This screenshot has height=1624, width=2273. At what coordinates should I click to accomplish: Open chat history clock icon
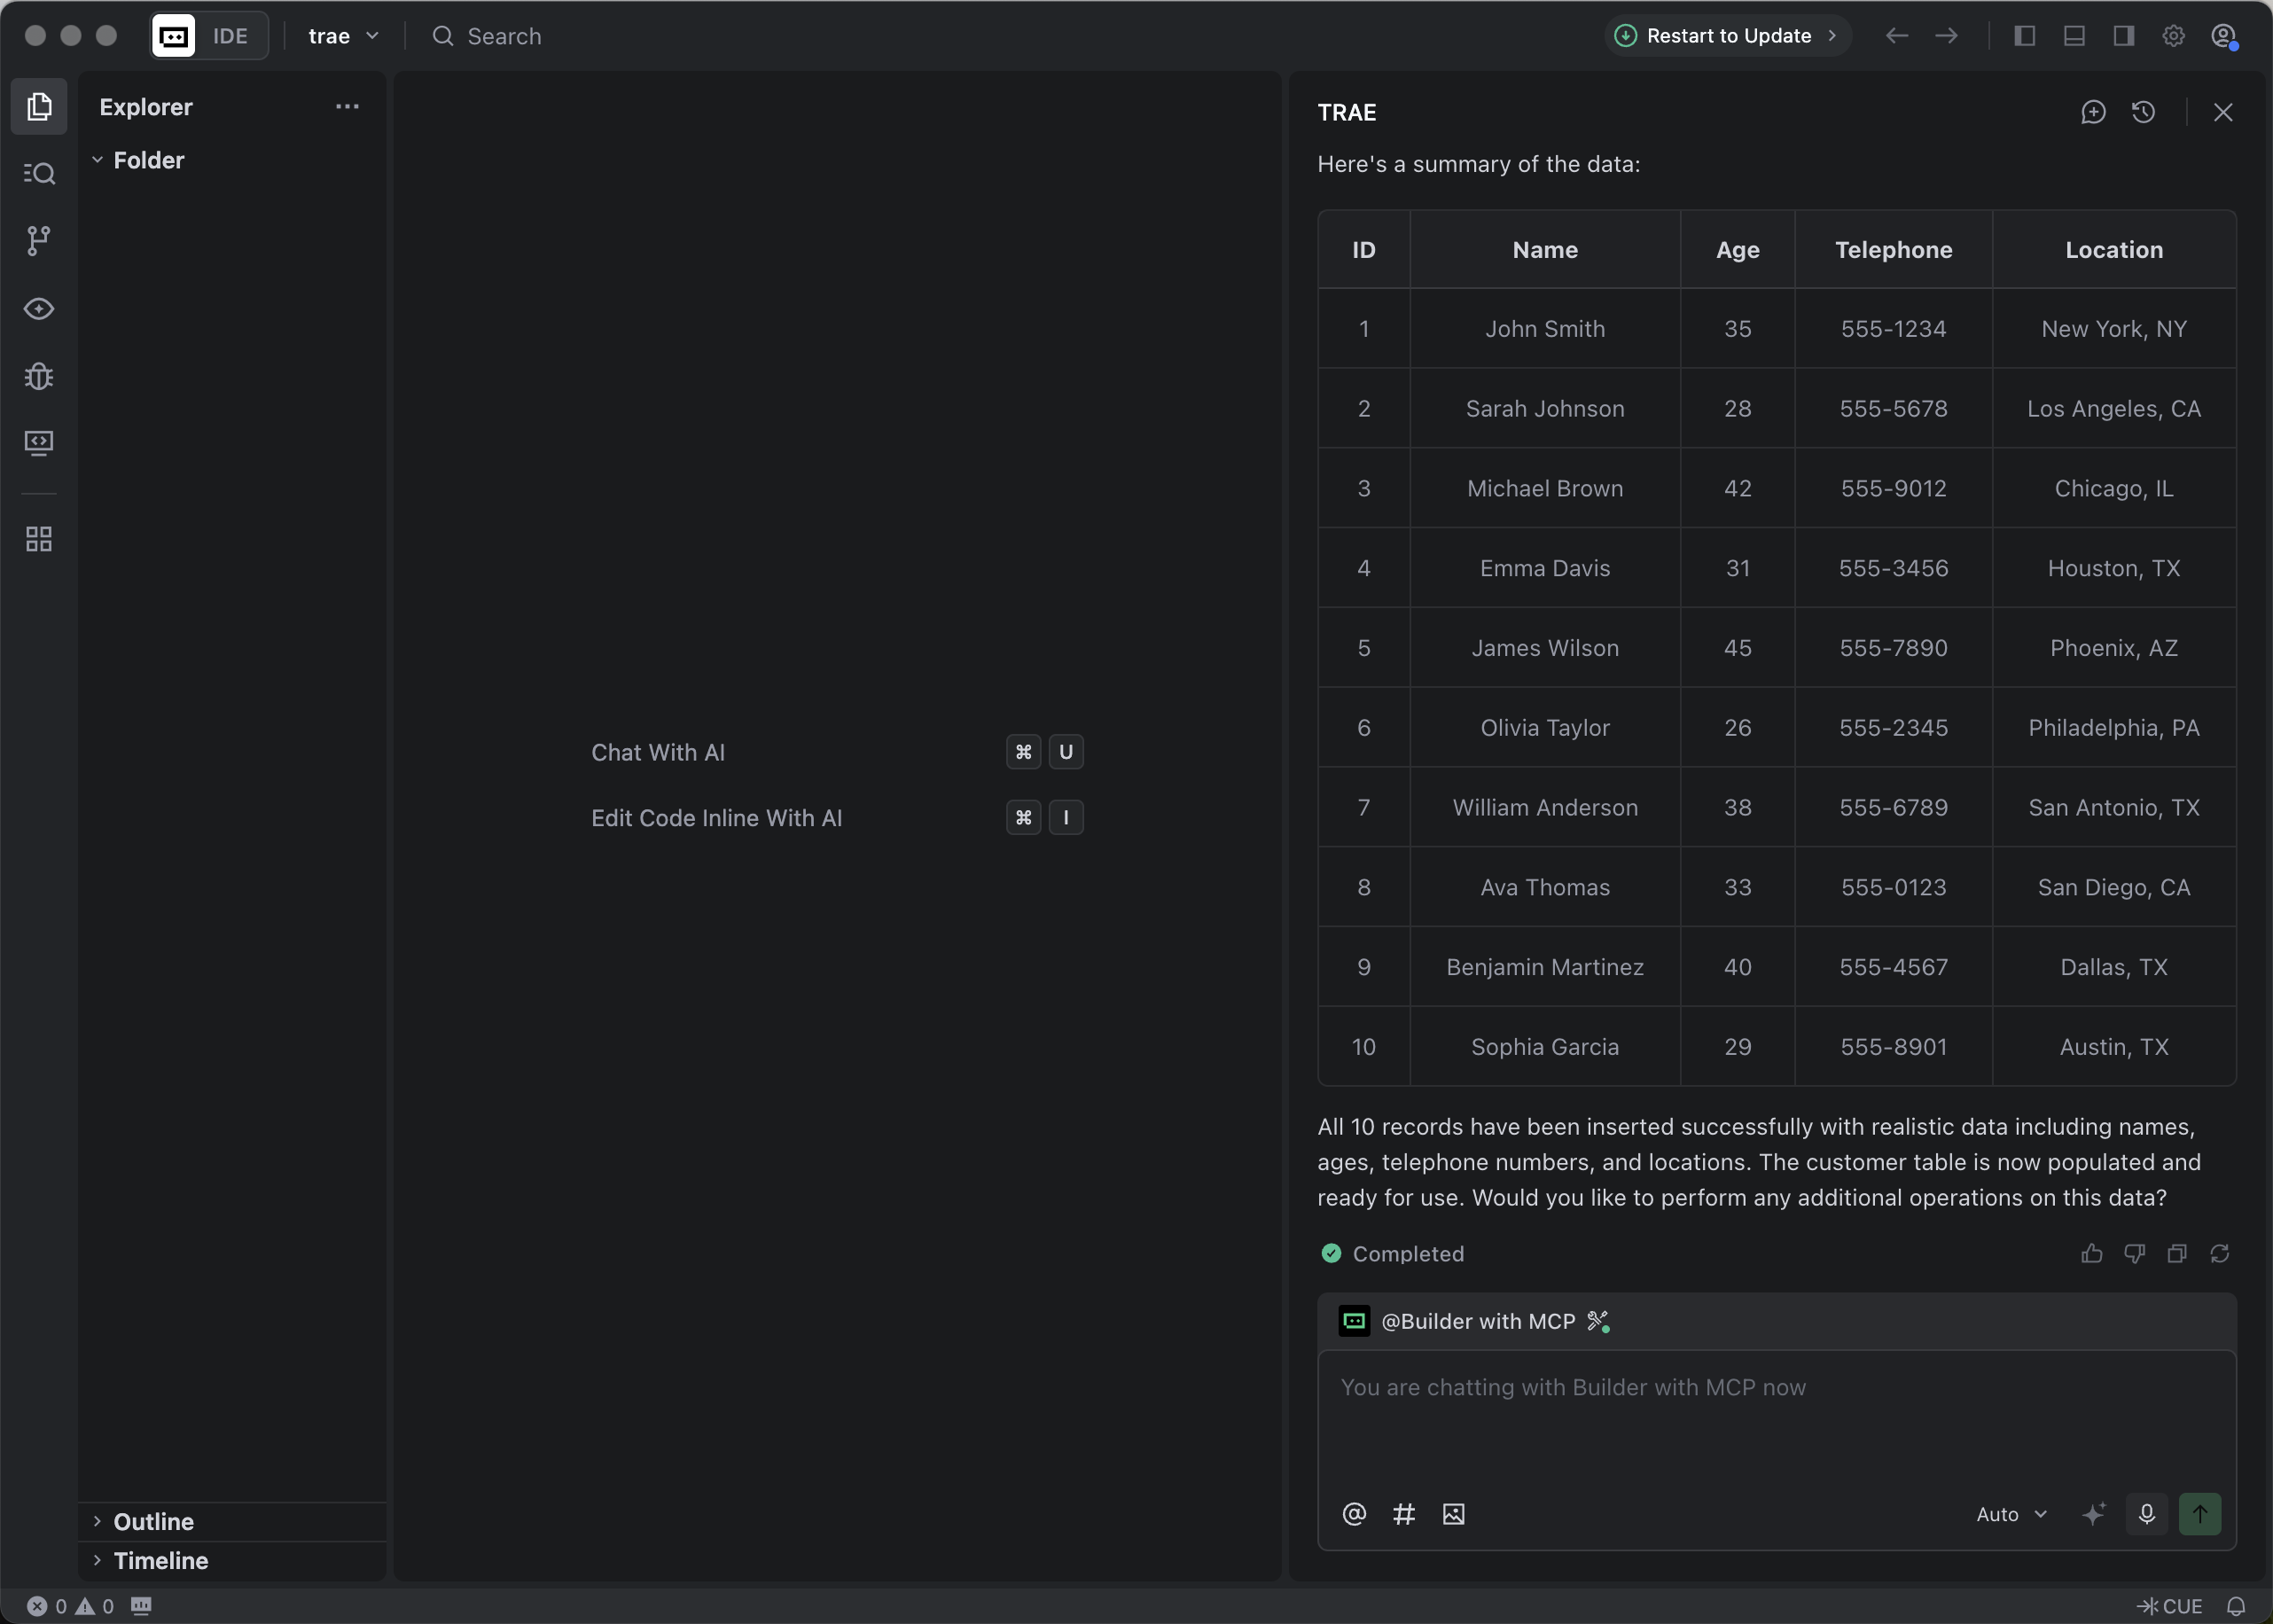pos(2143,112)
